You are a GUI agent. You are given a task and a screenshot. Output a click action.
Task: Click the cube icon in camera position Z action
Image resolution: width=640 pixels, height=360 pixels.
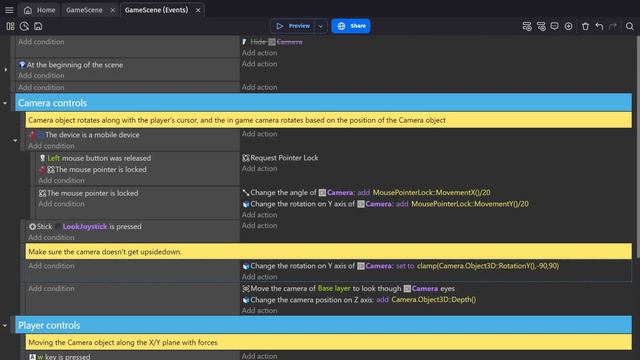pos(246,300)
